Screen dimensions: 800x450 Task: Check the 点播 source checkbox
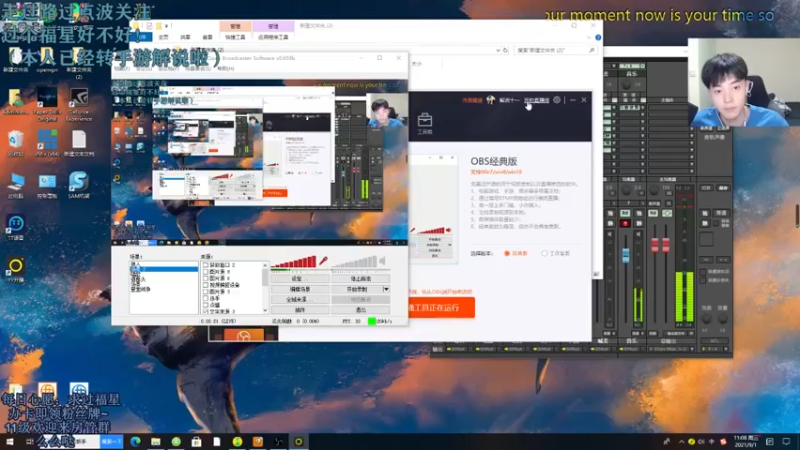click(206, 305)
